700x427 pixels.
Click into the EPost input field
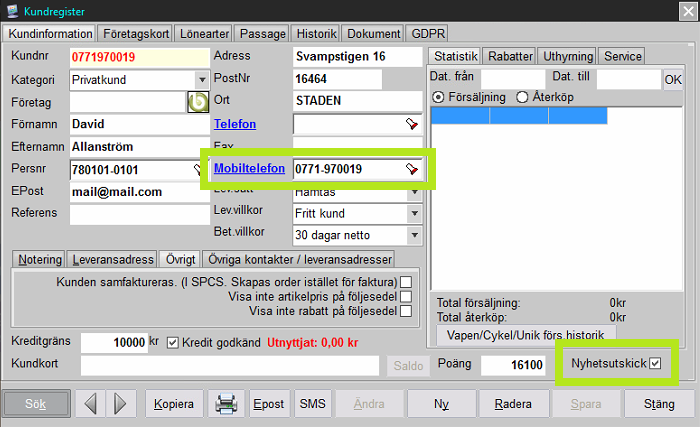138,191
